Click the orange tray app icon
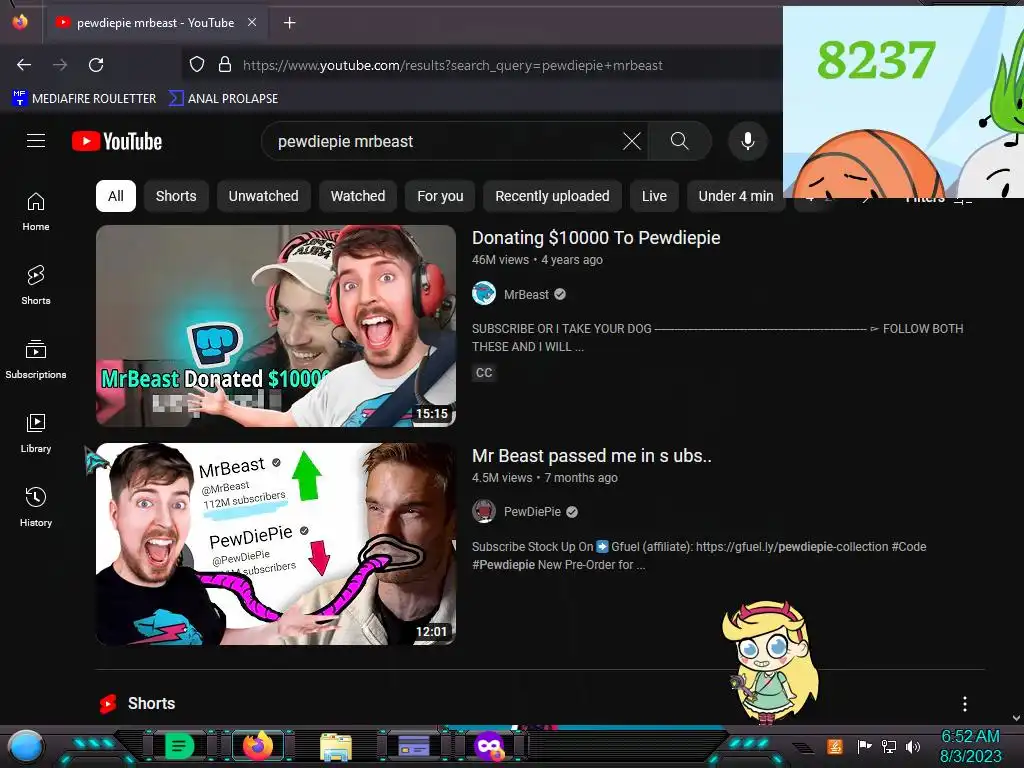 835,746
